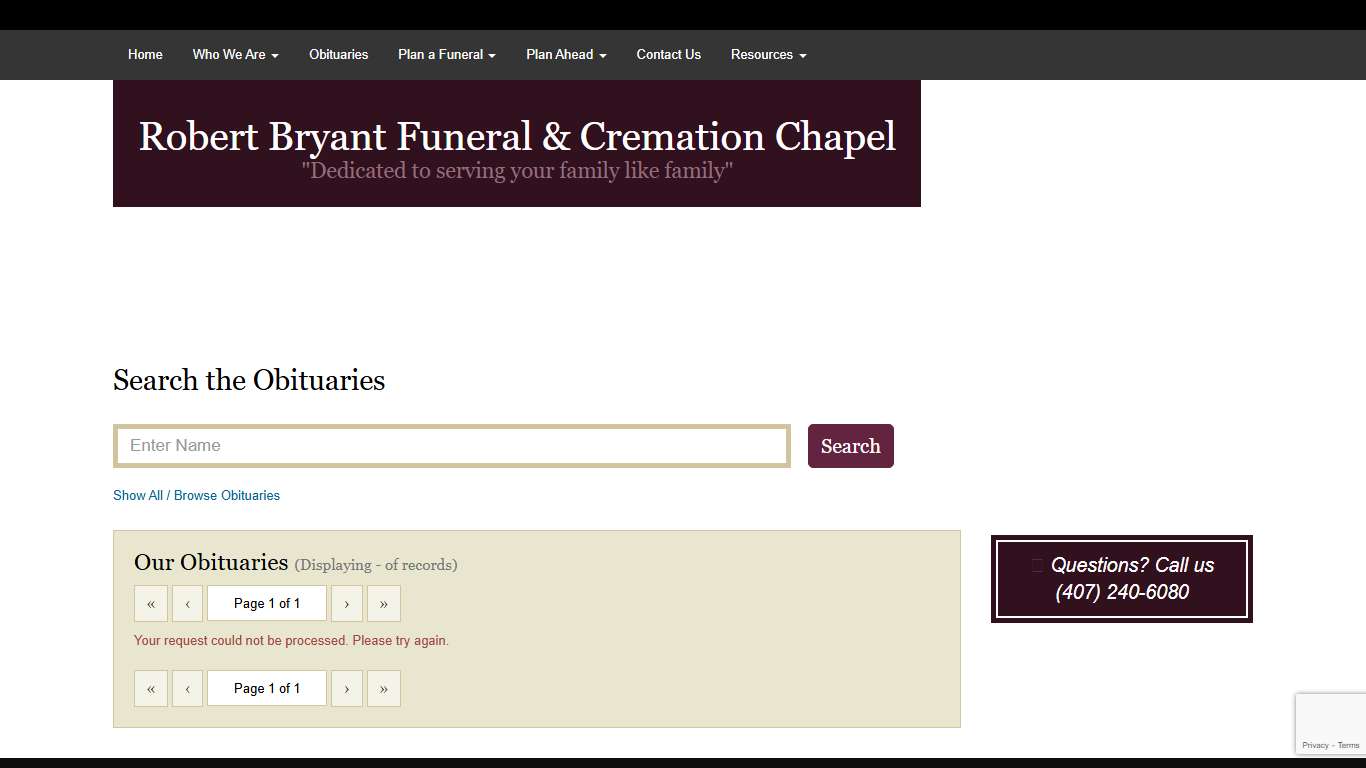The image size is (1366, 768).
Task: Click the previous page arrow in top pagination
Action: point(187,603)
